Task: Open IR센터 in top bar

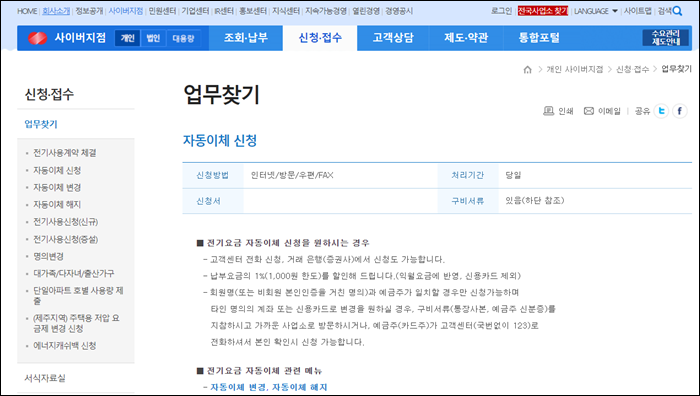Action: click(x=224, y=11)
